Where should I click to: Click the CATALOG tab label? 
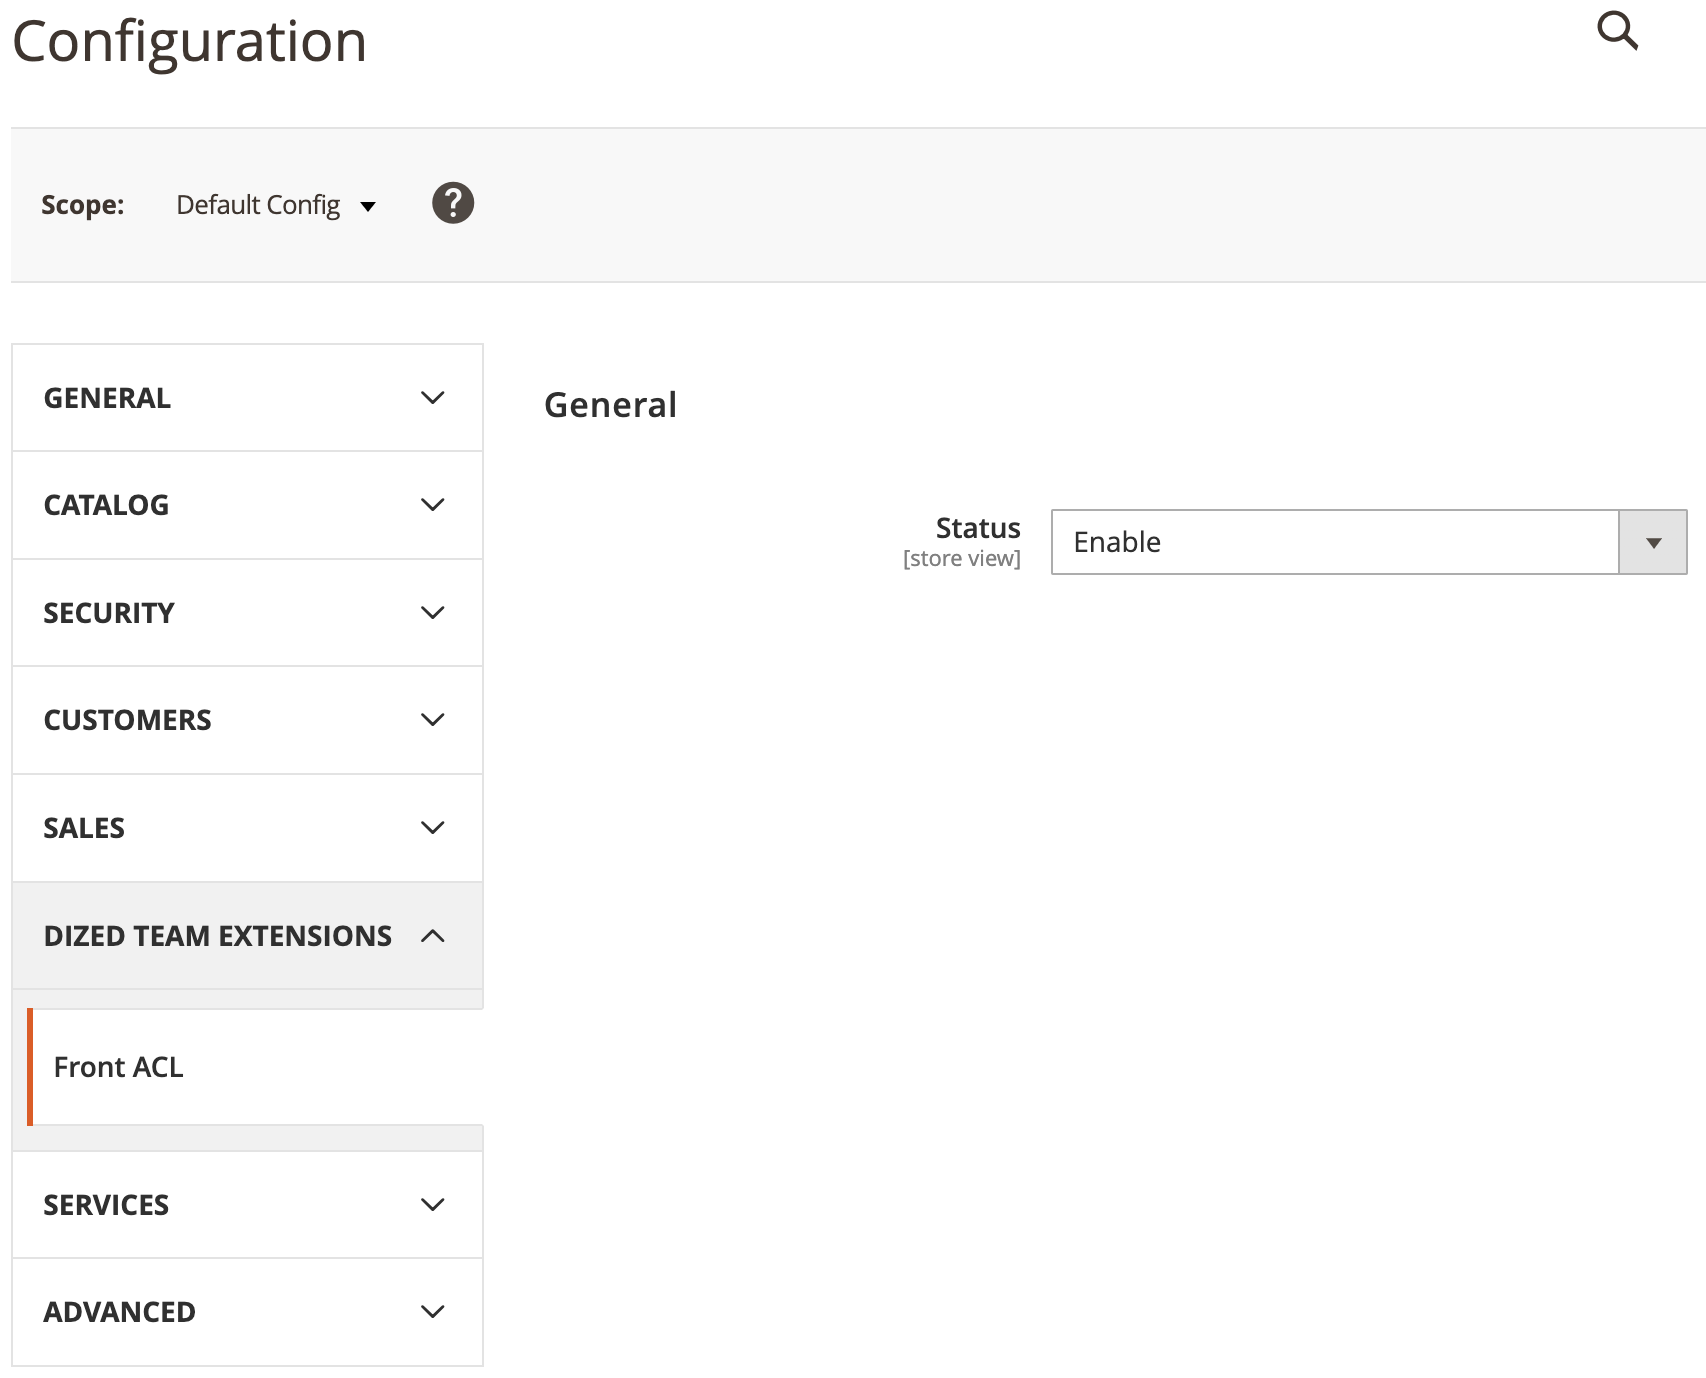(106, 505)
